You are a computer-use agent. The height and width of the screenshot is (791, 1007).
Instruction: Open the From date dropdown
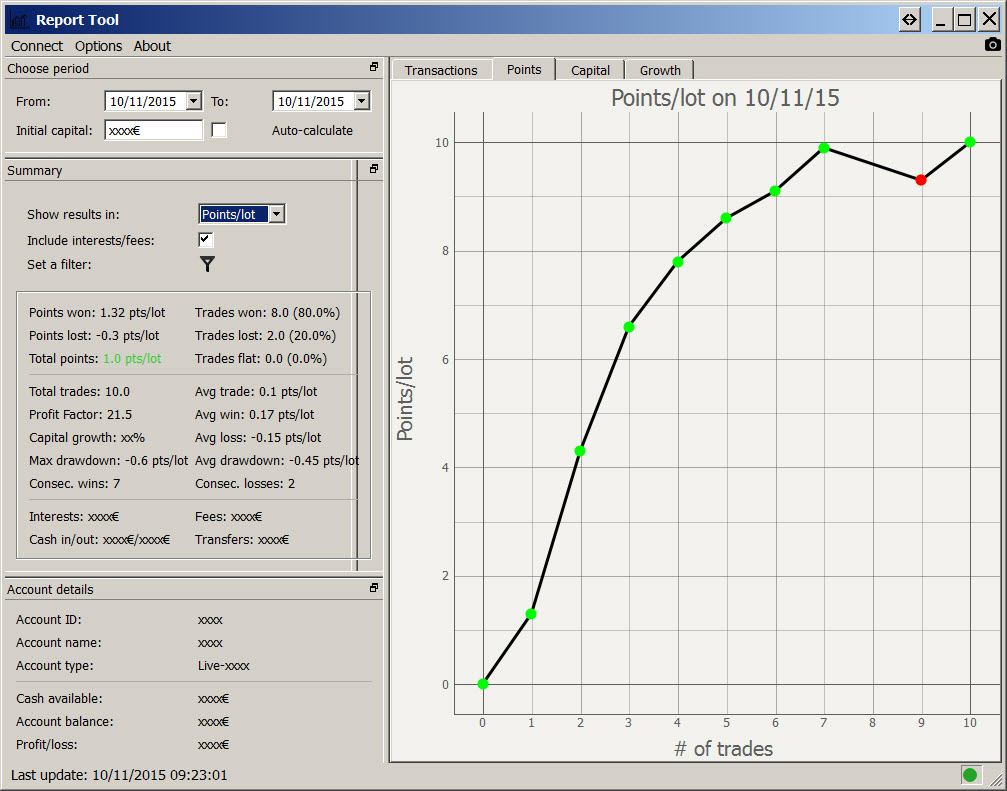pyautogui.click(x=193, y=101)
